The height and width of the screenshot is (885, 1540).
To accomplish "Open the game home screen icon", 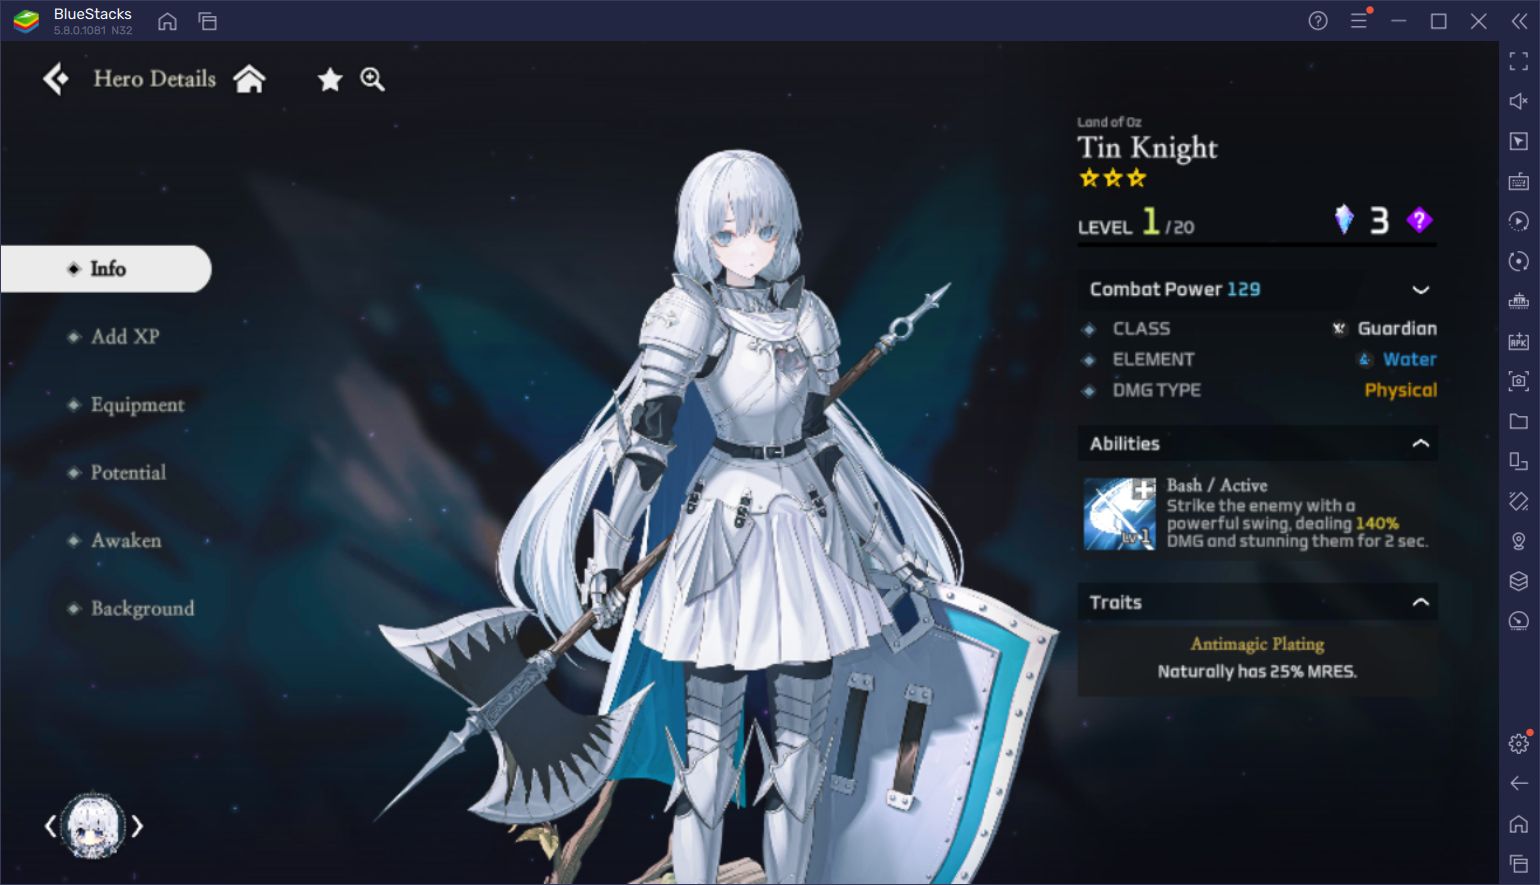I will point(250,79).
